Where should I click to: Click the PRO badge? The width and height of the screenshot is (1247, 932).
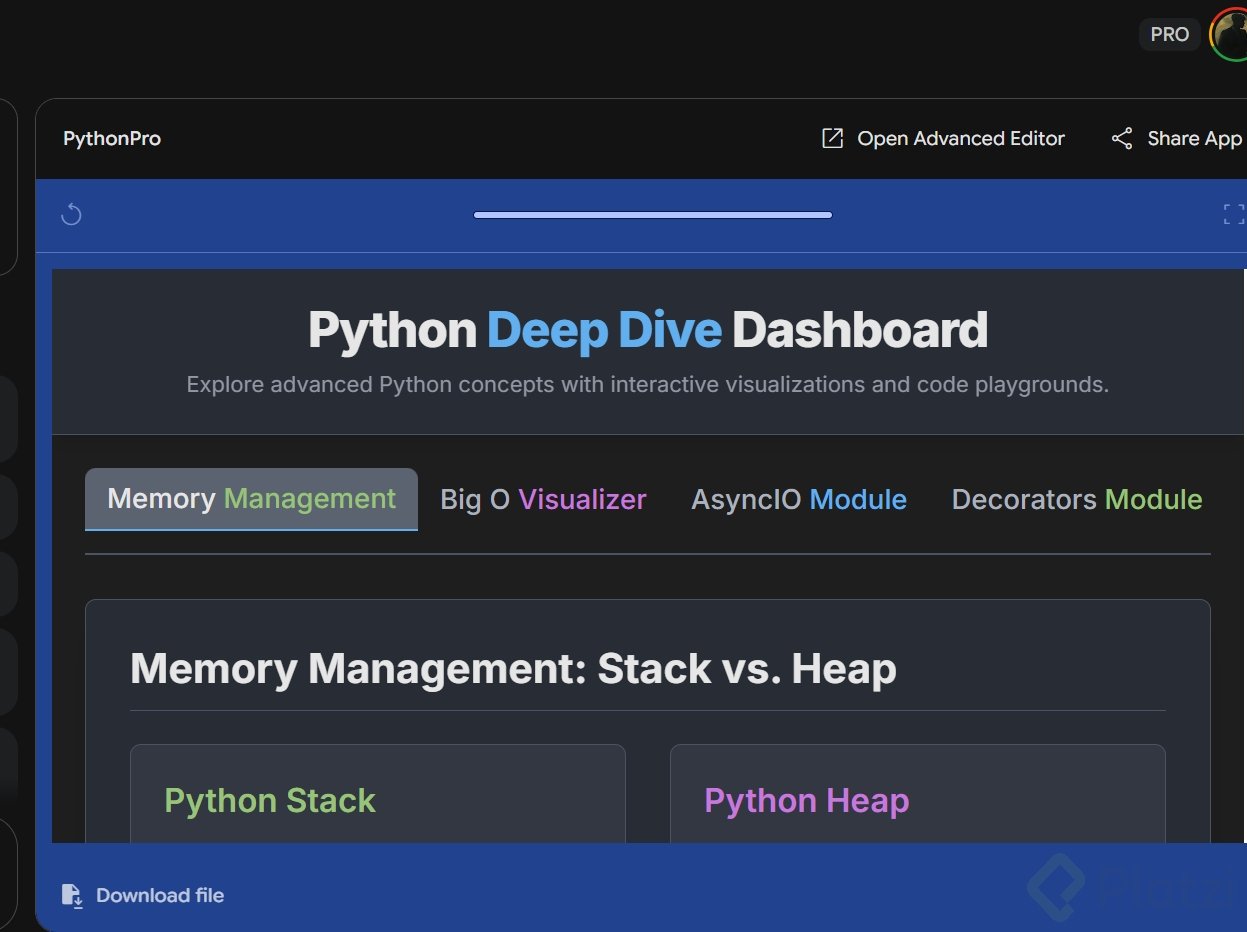point(1169,35)
